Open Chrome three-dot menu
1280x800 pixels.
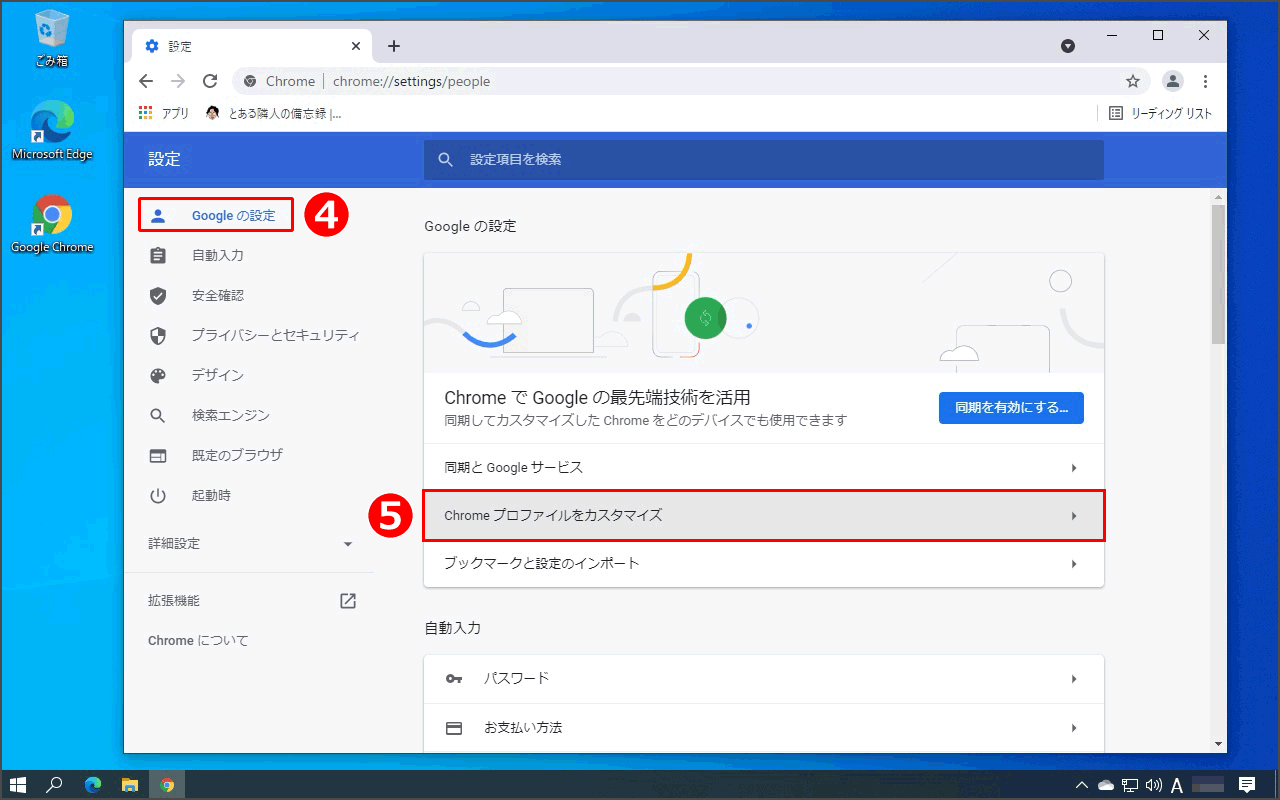pos(1205,81)
